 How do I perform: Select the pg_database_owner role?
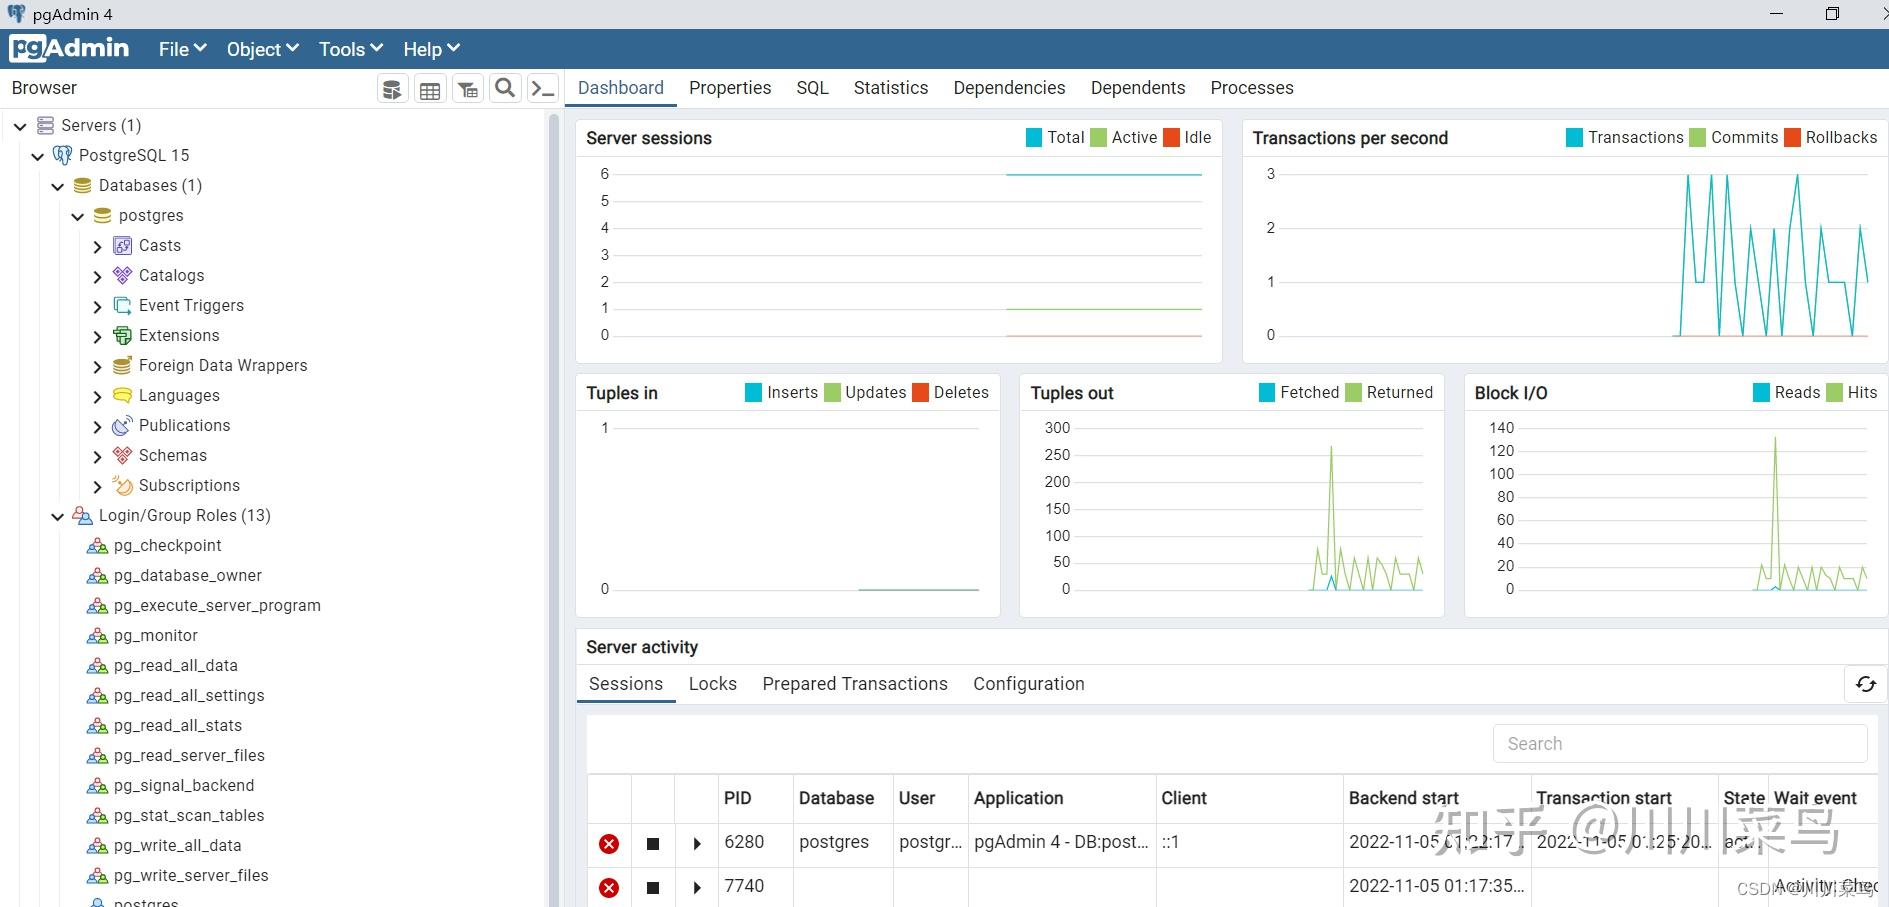[187, 576]
